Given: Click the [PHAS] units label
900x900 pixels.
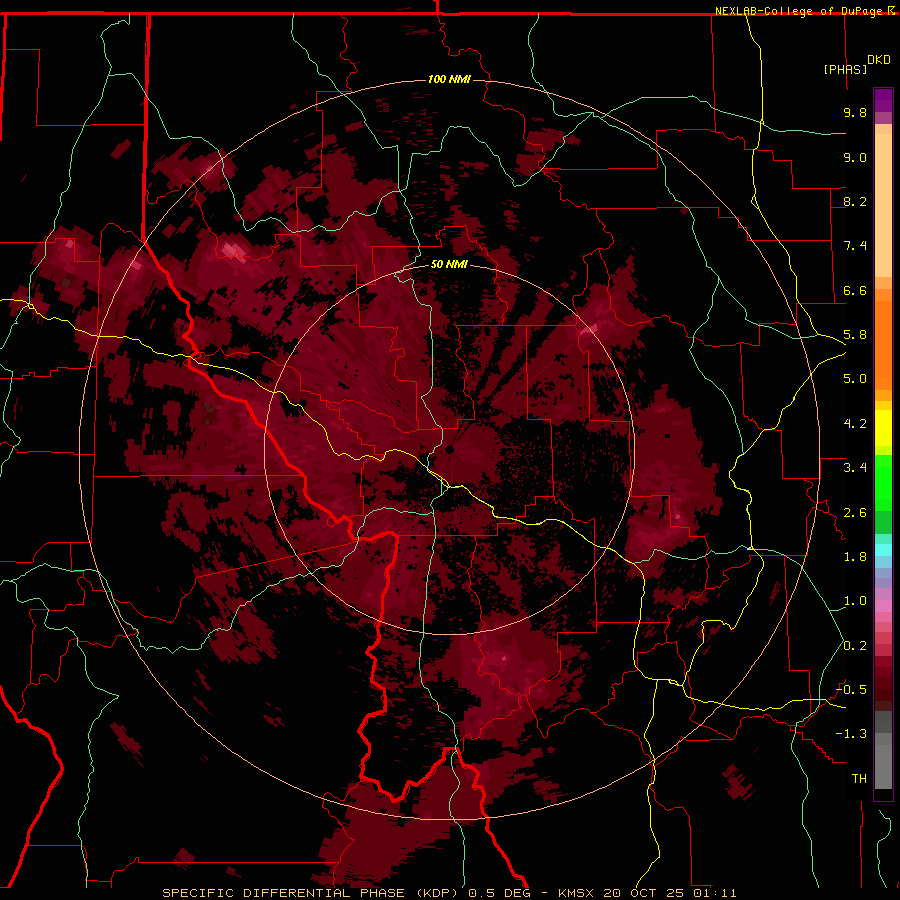Looking at the screenshot, I should [845, 69].
